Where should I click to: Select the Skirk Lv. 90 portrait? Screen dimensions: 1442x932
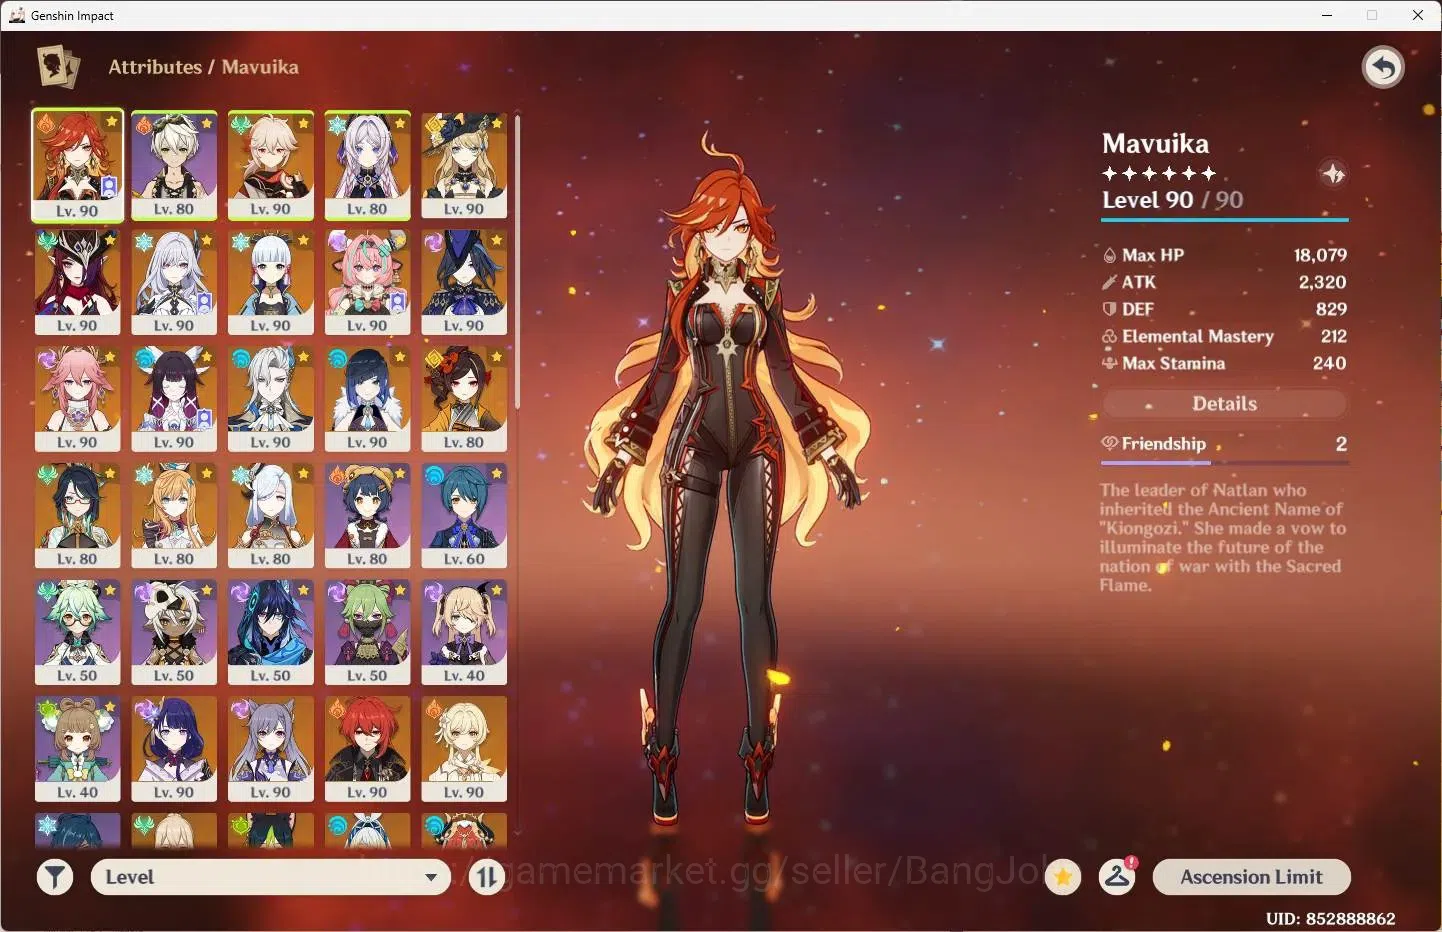pyautogui.click(x=174, y=282)
